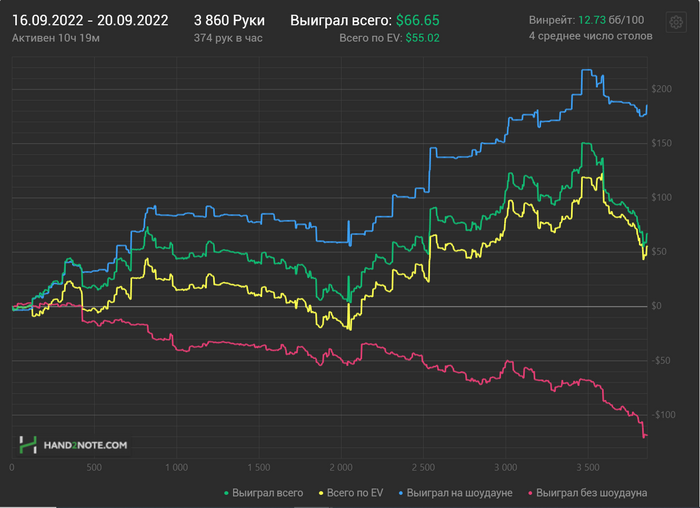700x508 pixels.
Task: Click the $200 y-axis label
Action: click(661, 89)
